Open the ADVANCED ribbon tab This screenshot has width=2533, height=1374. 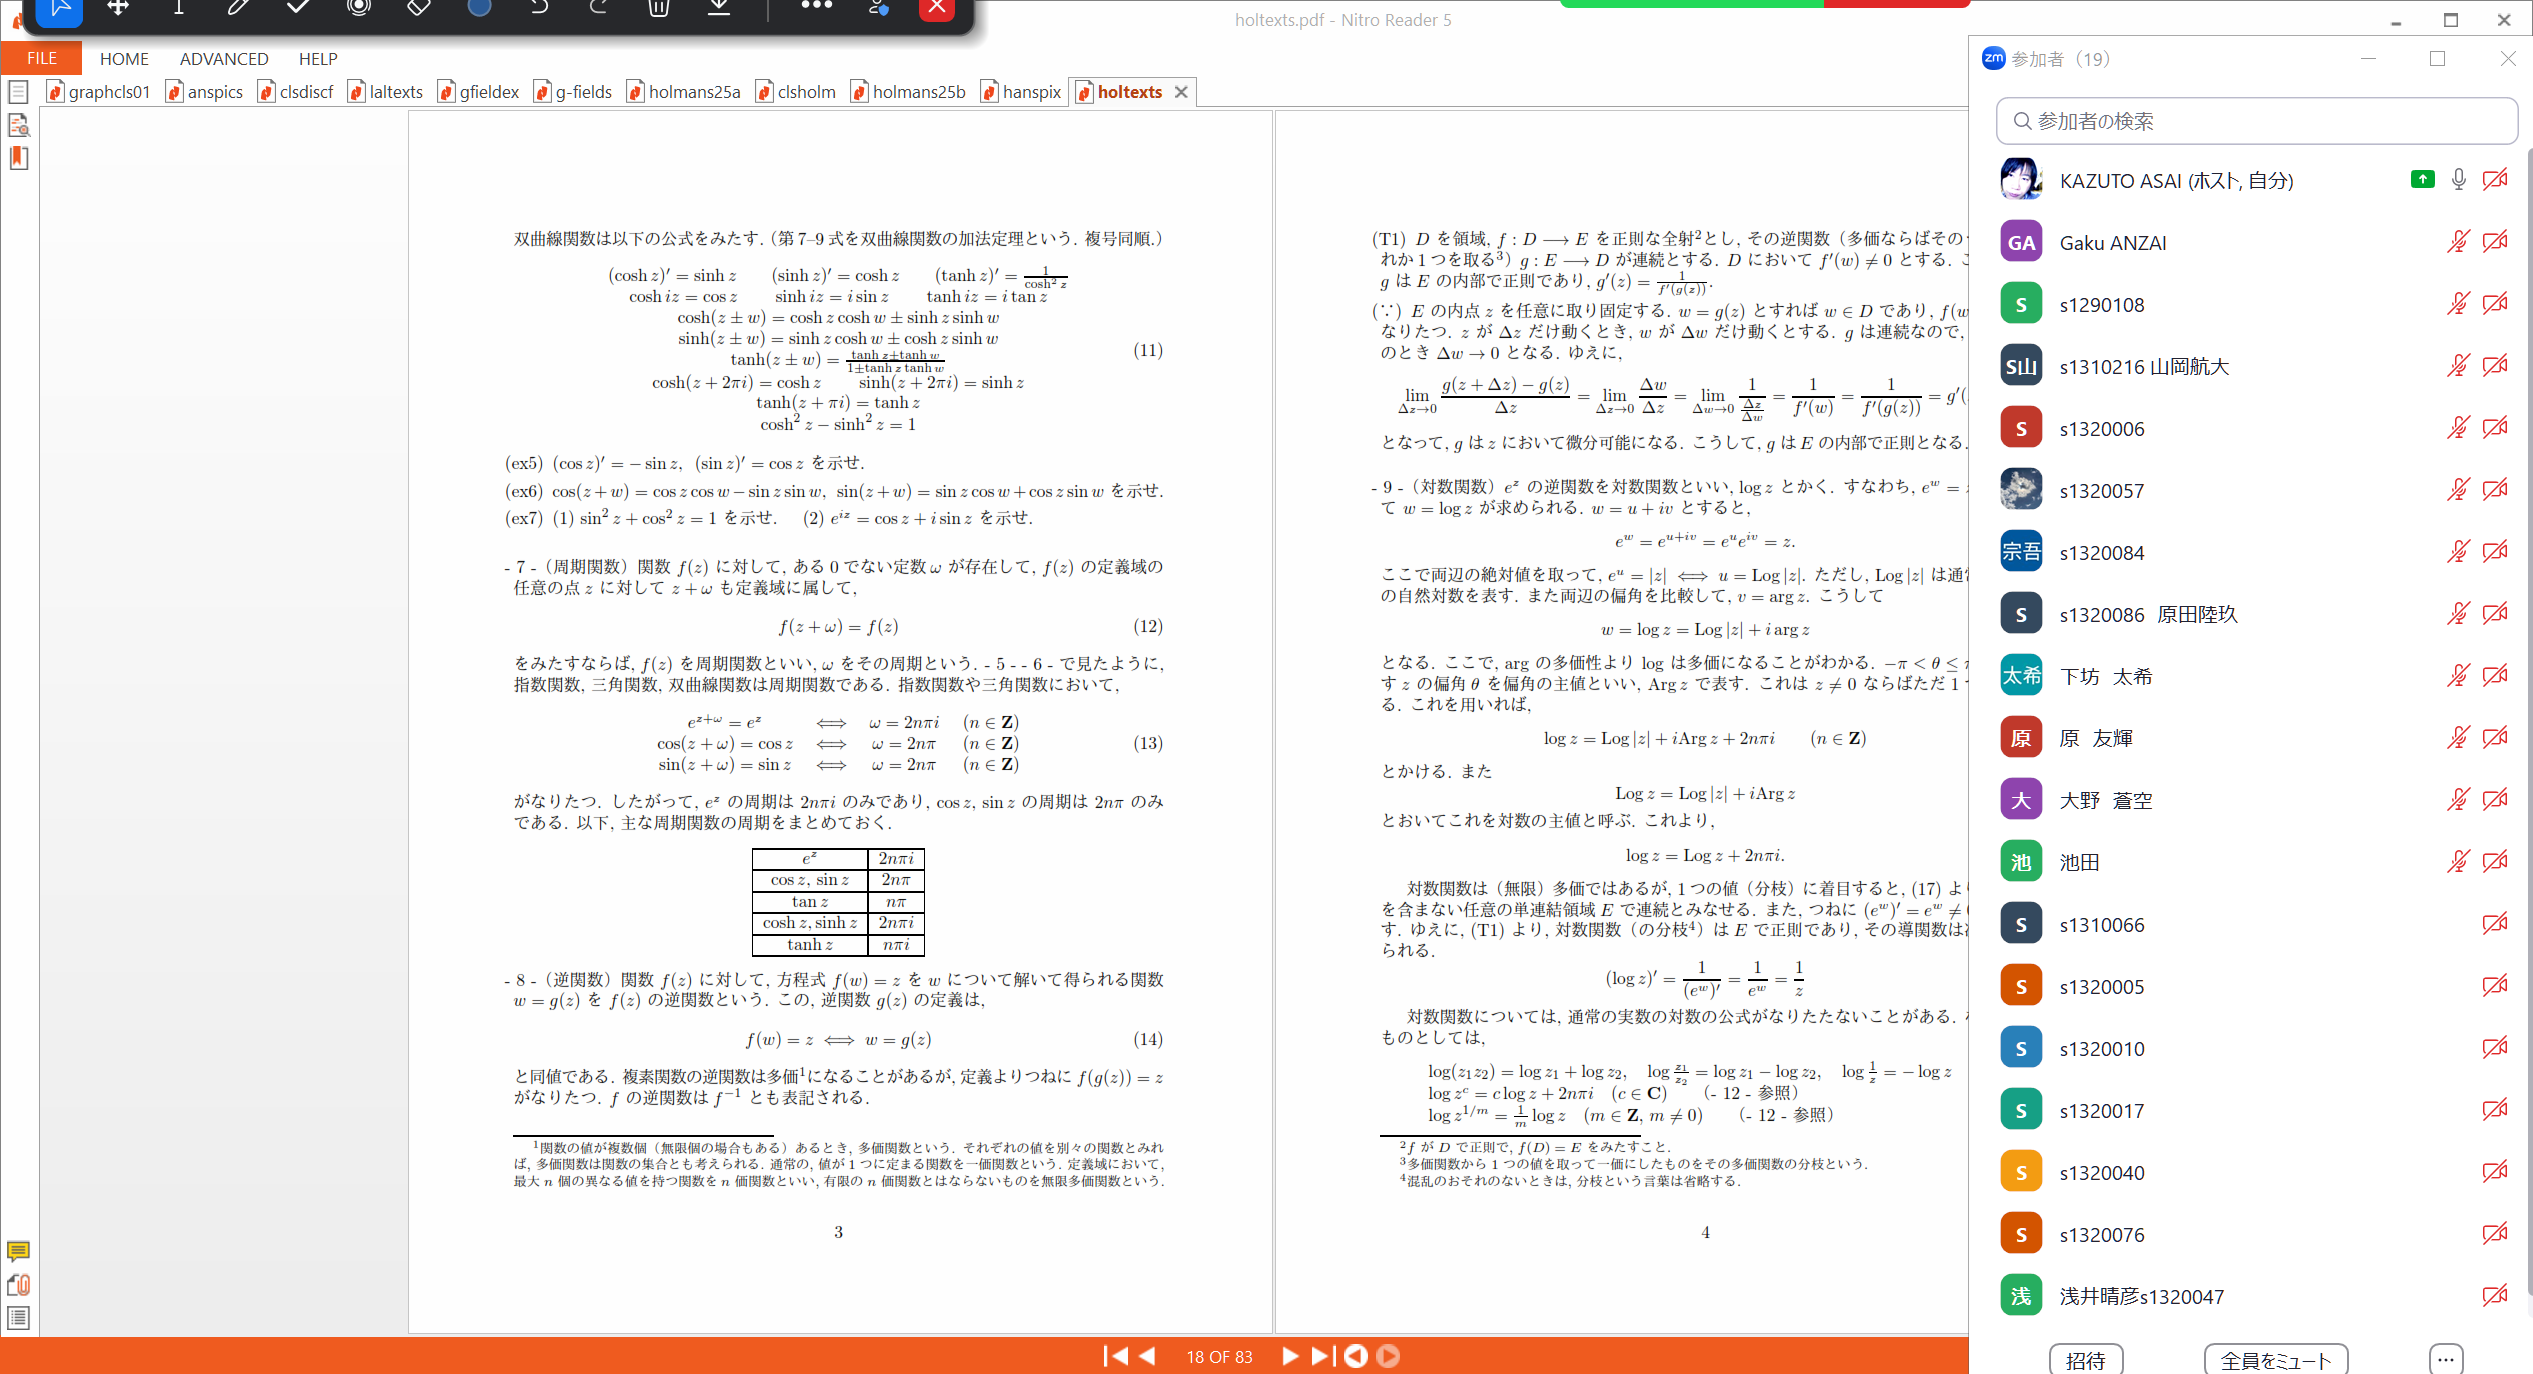[223, 58]
